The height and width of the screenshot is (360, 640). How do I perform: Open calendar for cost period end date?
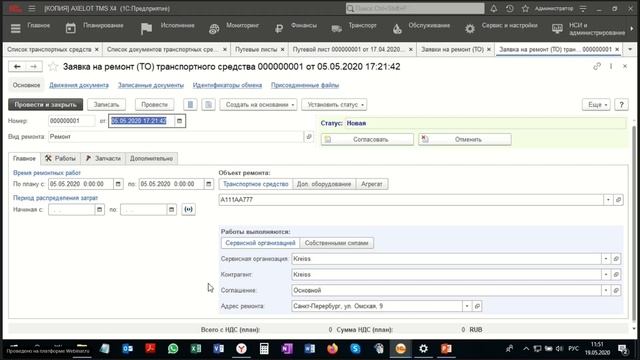click(171, 209)
